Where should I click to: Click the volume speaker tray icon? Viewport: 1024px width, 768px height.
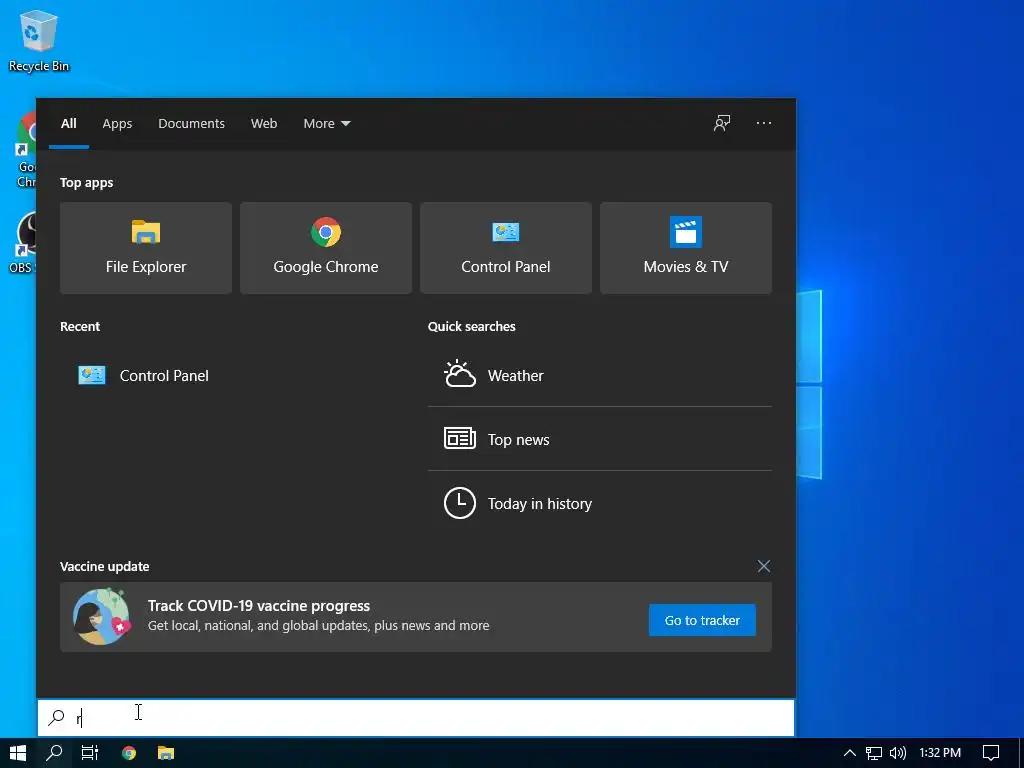[898, 753]
